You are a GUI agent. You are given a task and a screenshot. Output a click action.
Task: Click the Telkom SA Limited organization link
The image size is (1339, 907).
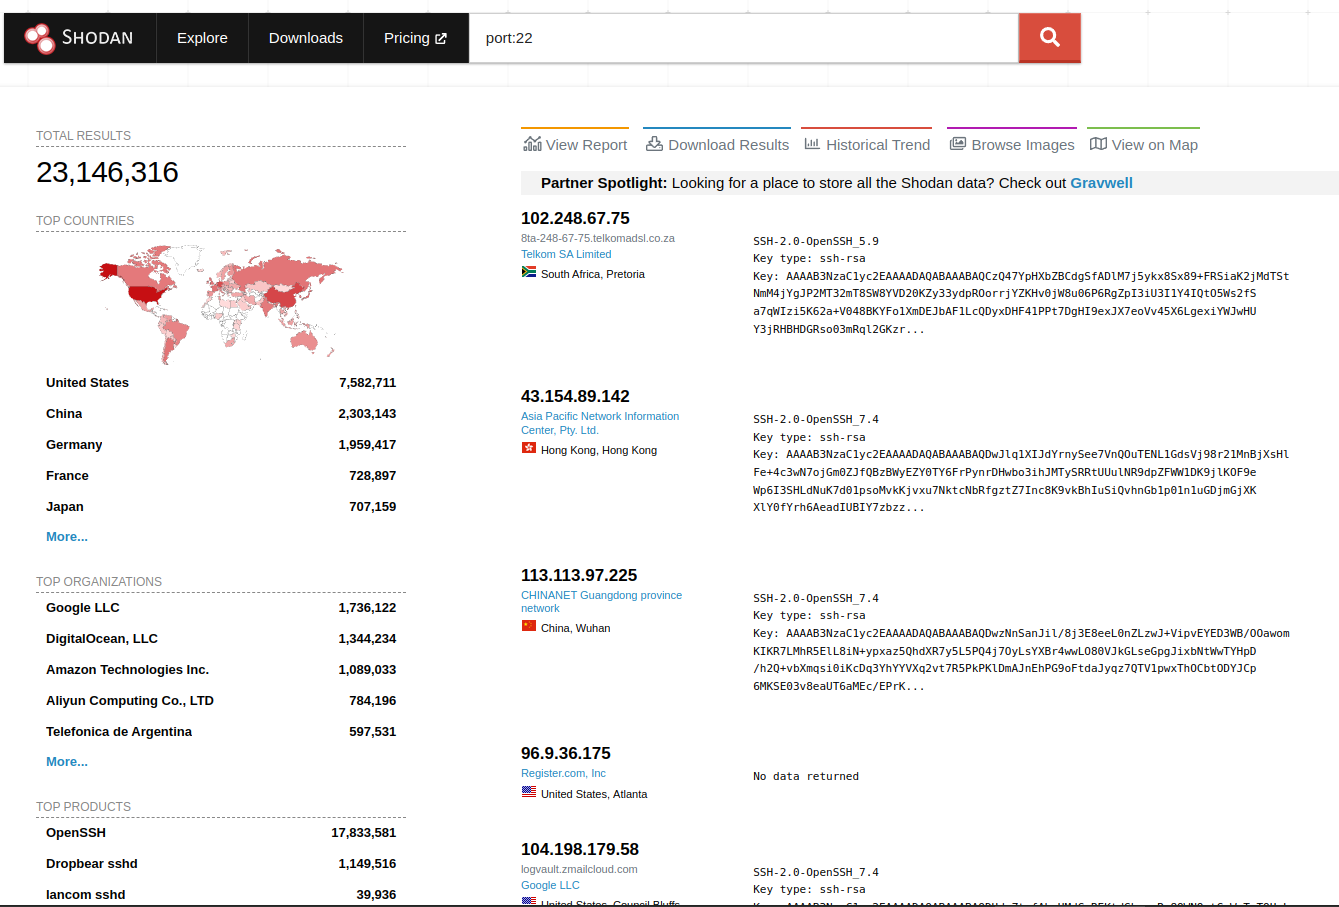[x=565, y=254]
